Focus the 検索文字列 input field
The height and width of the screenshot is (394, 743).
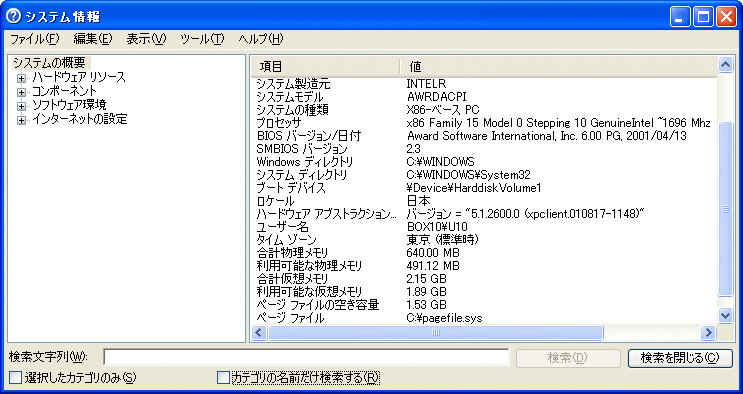(x=306, y=357)
